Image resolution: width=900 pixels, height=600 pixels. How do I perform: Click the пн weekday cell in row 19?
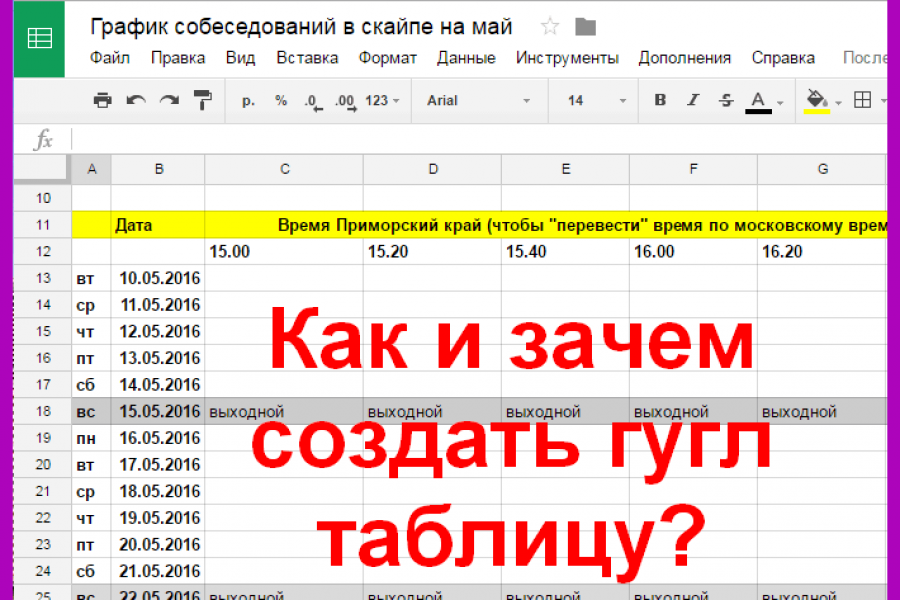point(91,438)
